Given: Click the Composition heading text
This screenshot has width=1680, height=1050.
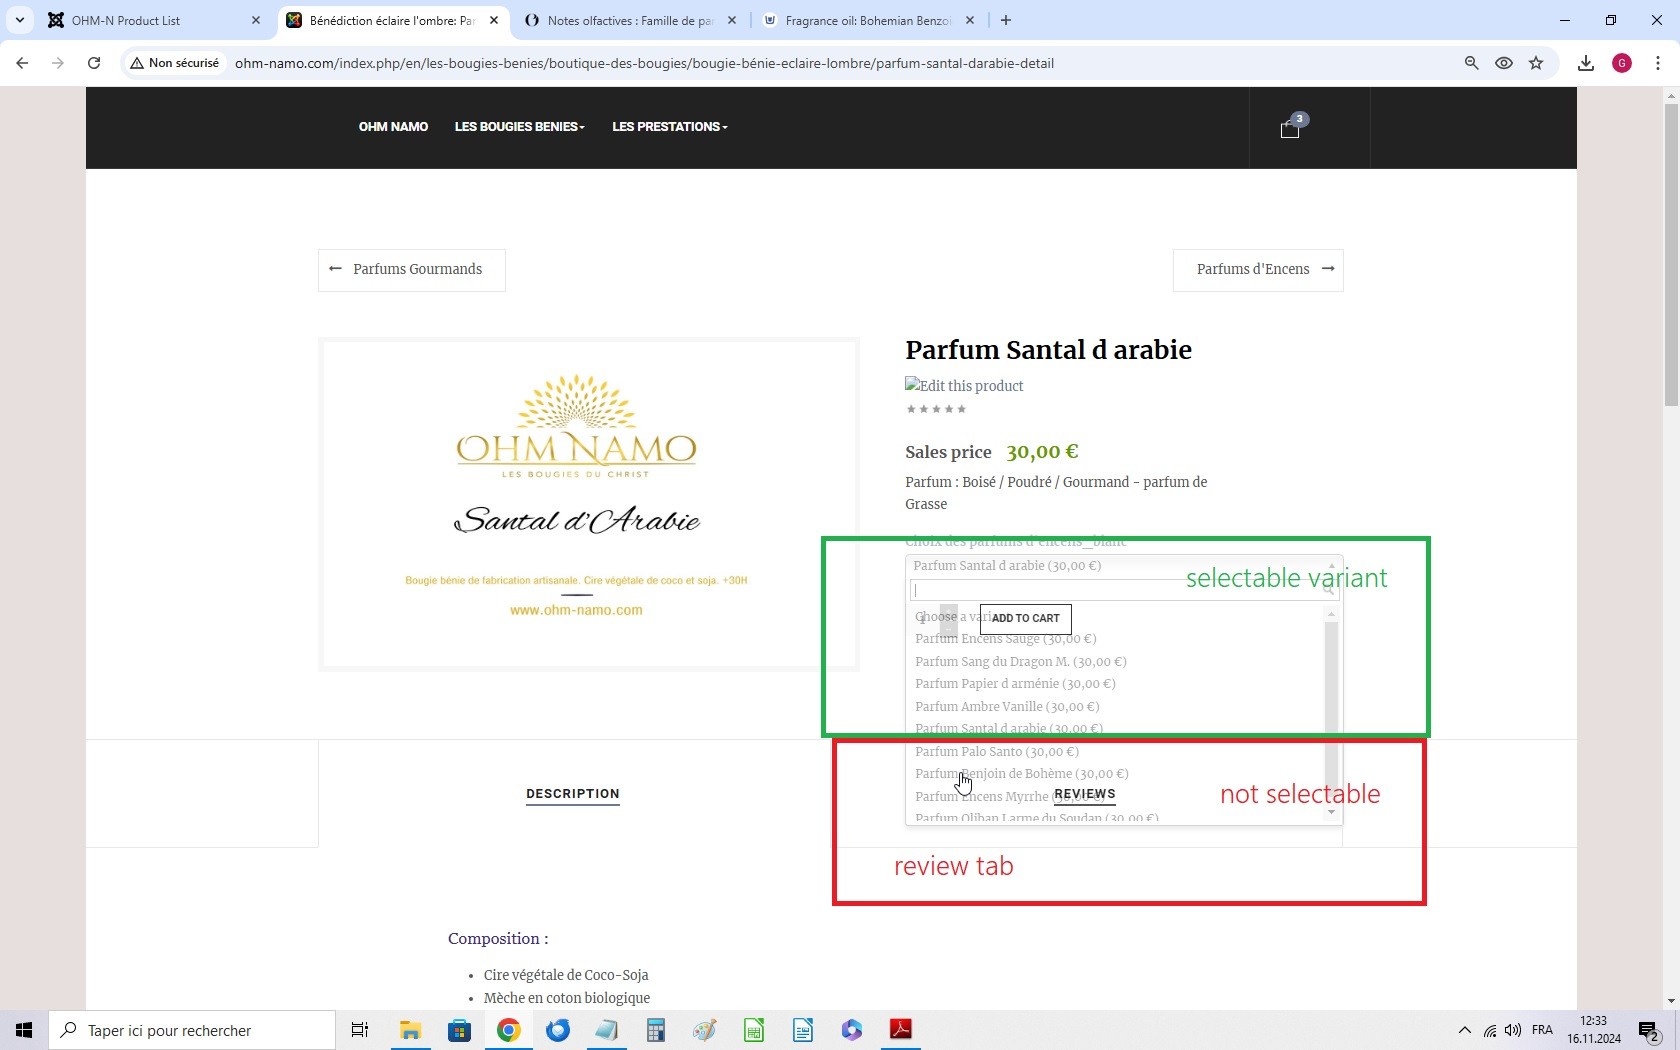Looking at the screenshot, I should pyautogui.click(x=498, y=939).
